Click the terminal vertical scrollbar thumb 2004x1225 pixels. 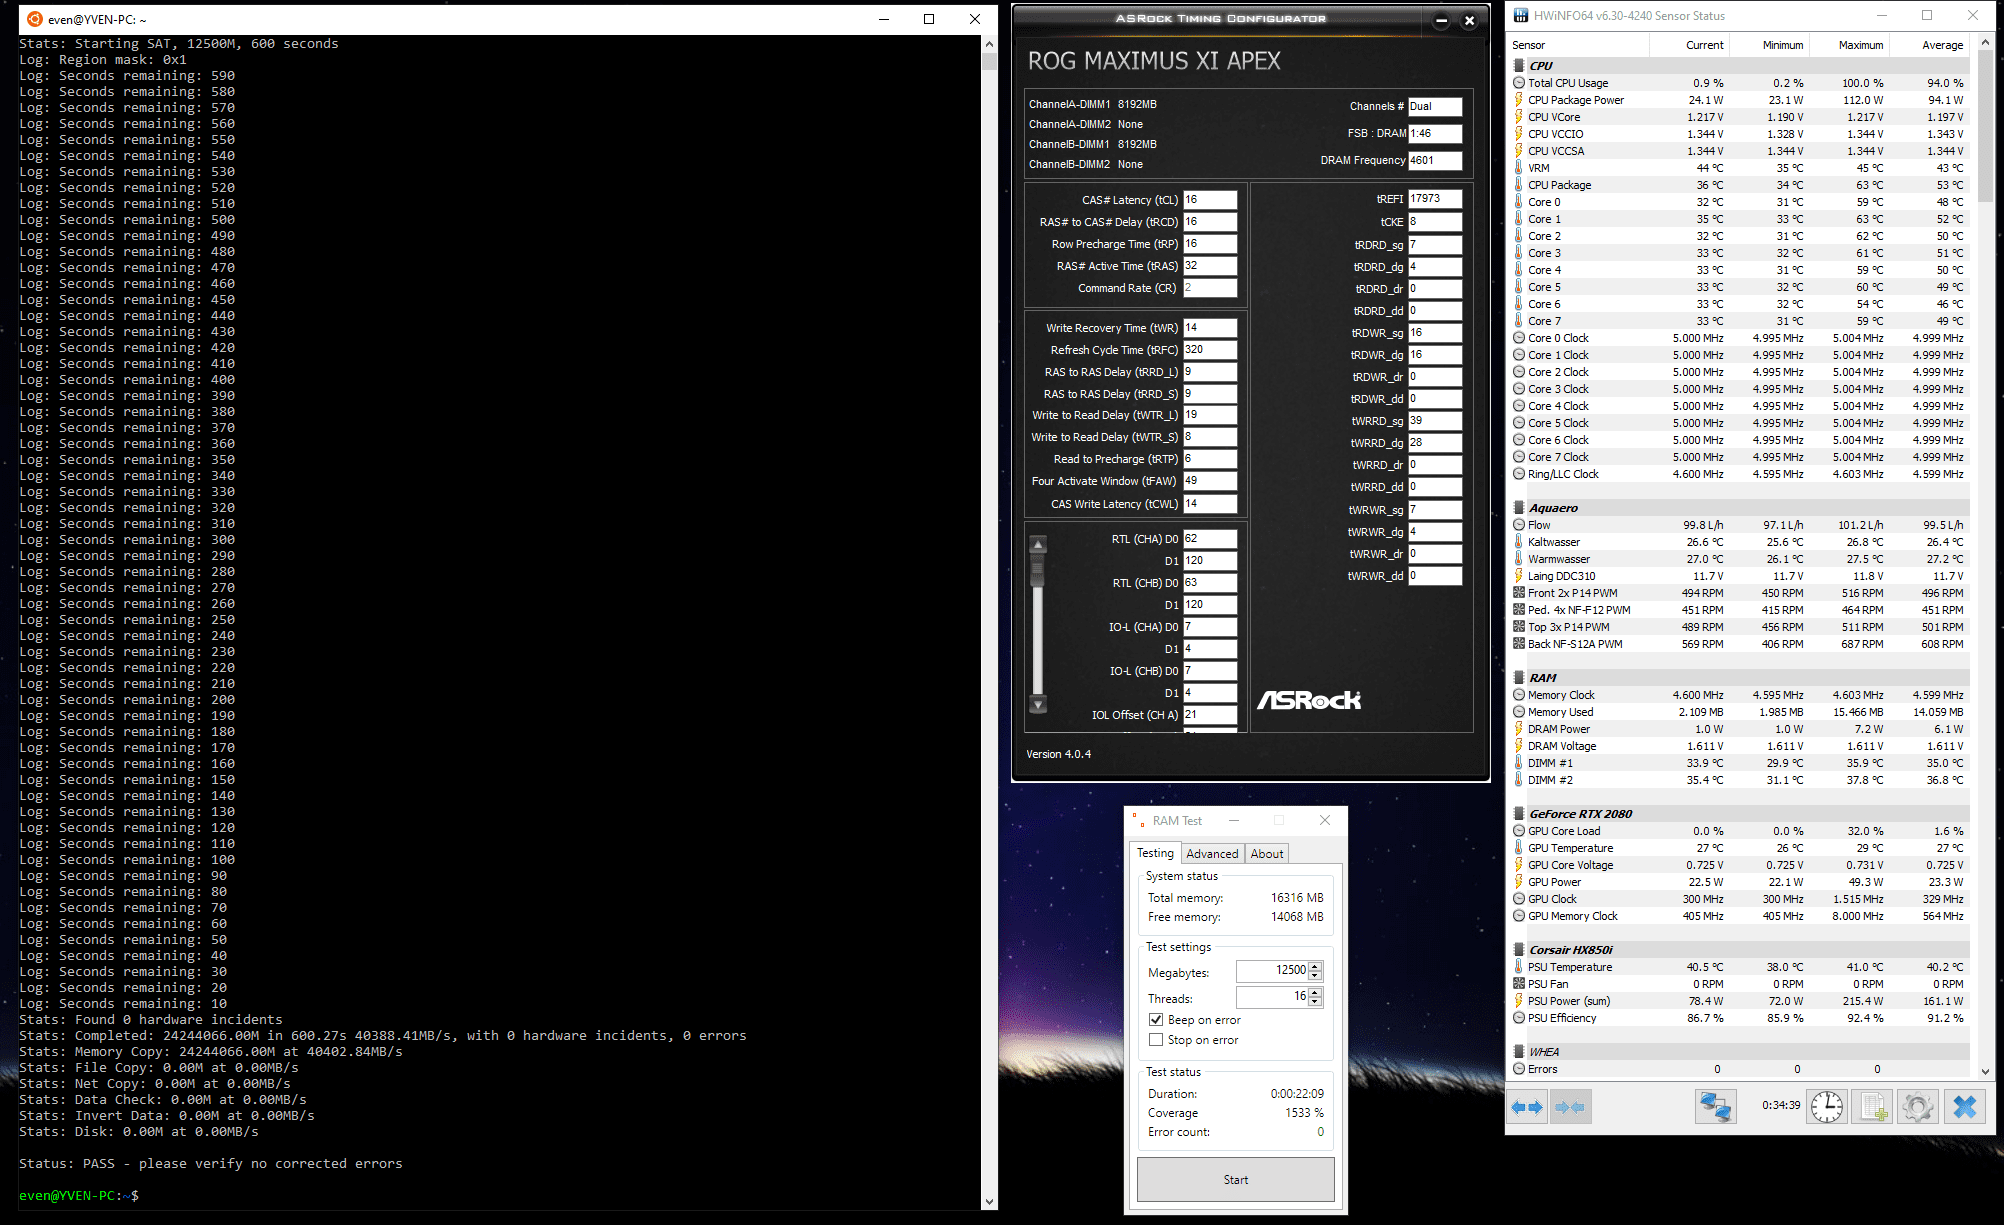[x=989, y=61]
